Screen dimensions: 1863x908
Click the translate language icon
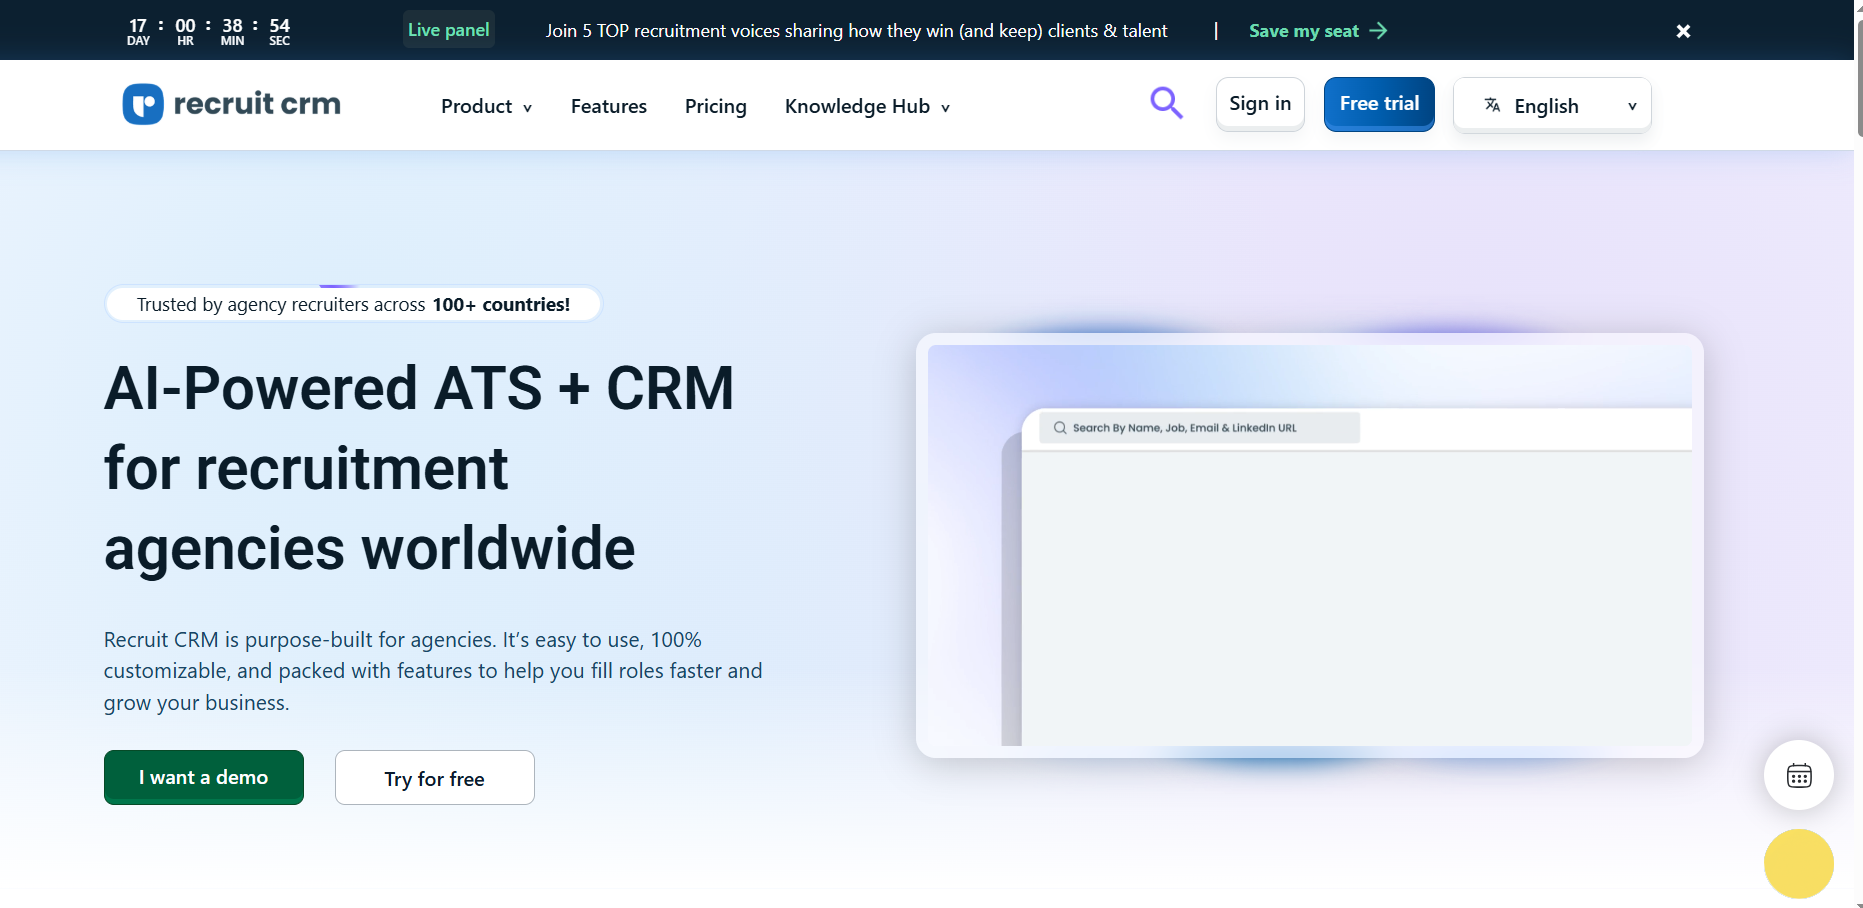[x=1492, y=105]
